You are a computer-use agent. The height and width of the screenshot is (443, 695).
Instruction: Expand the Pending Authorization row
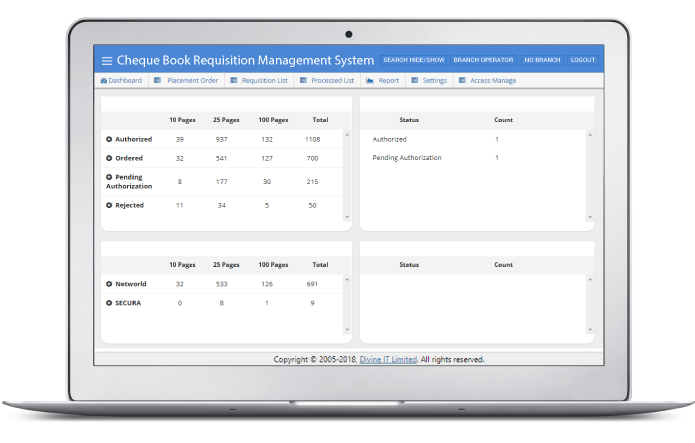point(109,177)
